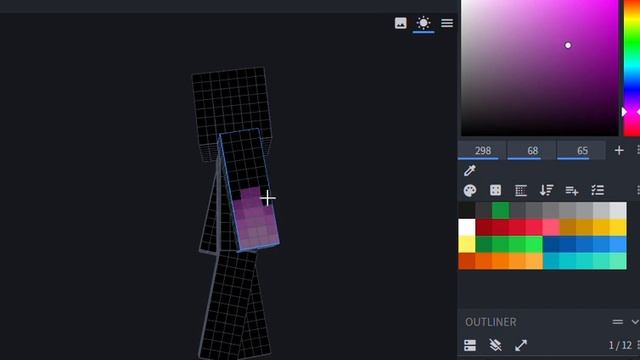Select the black palette swatch
The height and width of the screenshot is (360, 640).
tap(467, 210)
